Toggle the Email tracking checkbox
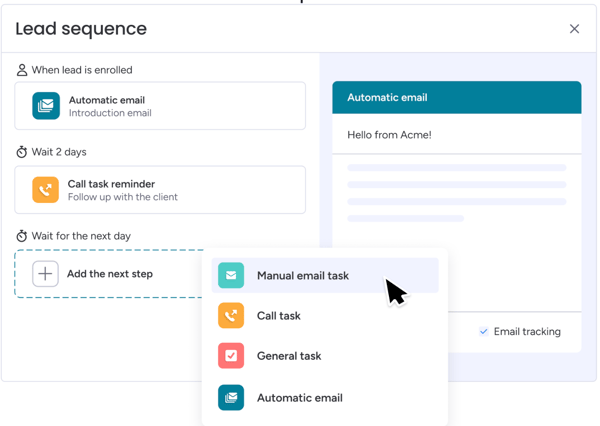Image resolution: width=600 pixels, height=426 pixels. pyautogui.click(x=484, y=332)
